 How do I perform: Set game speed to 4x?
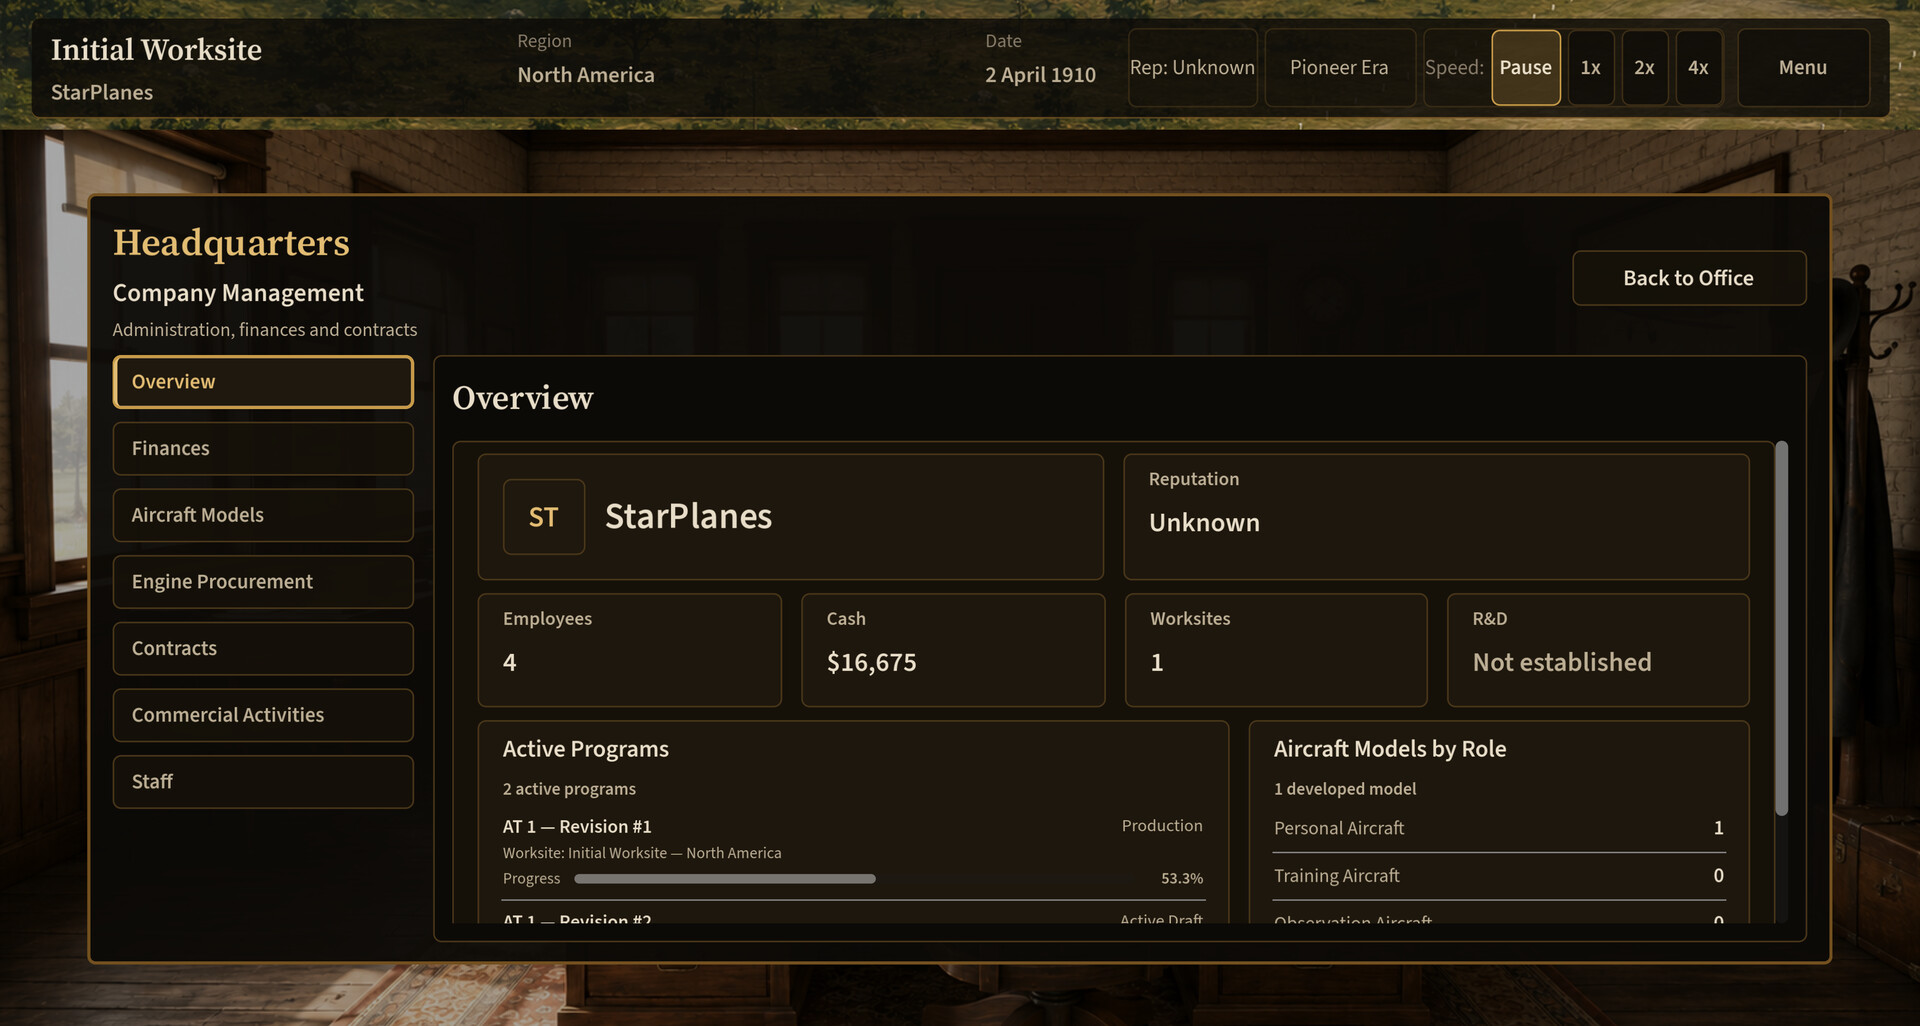click(x=1698, y=67)
